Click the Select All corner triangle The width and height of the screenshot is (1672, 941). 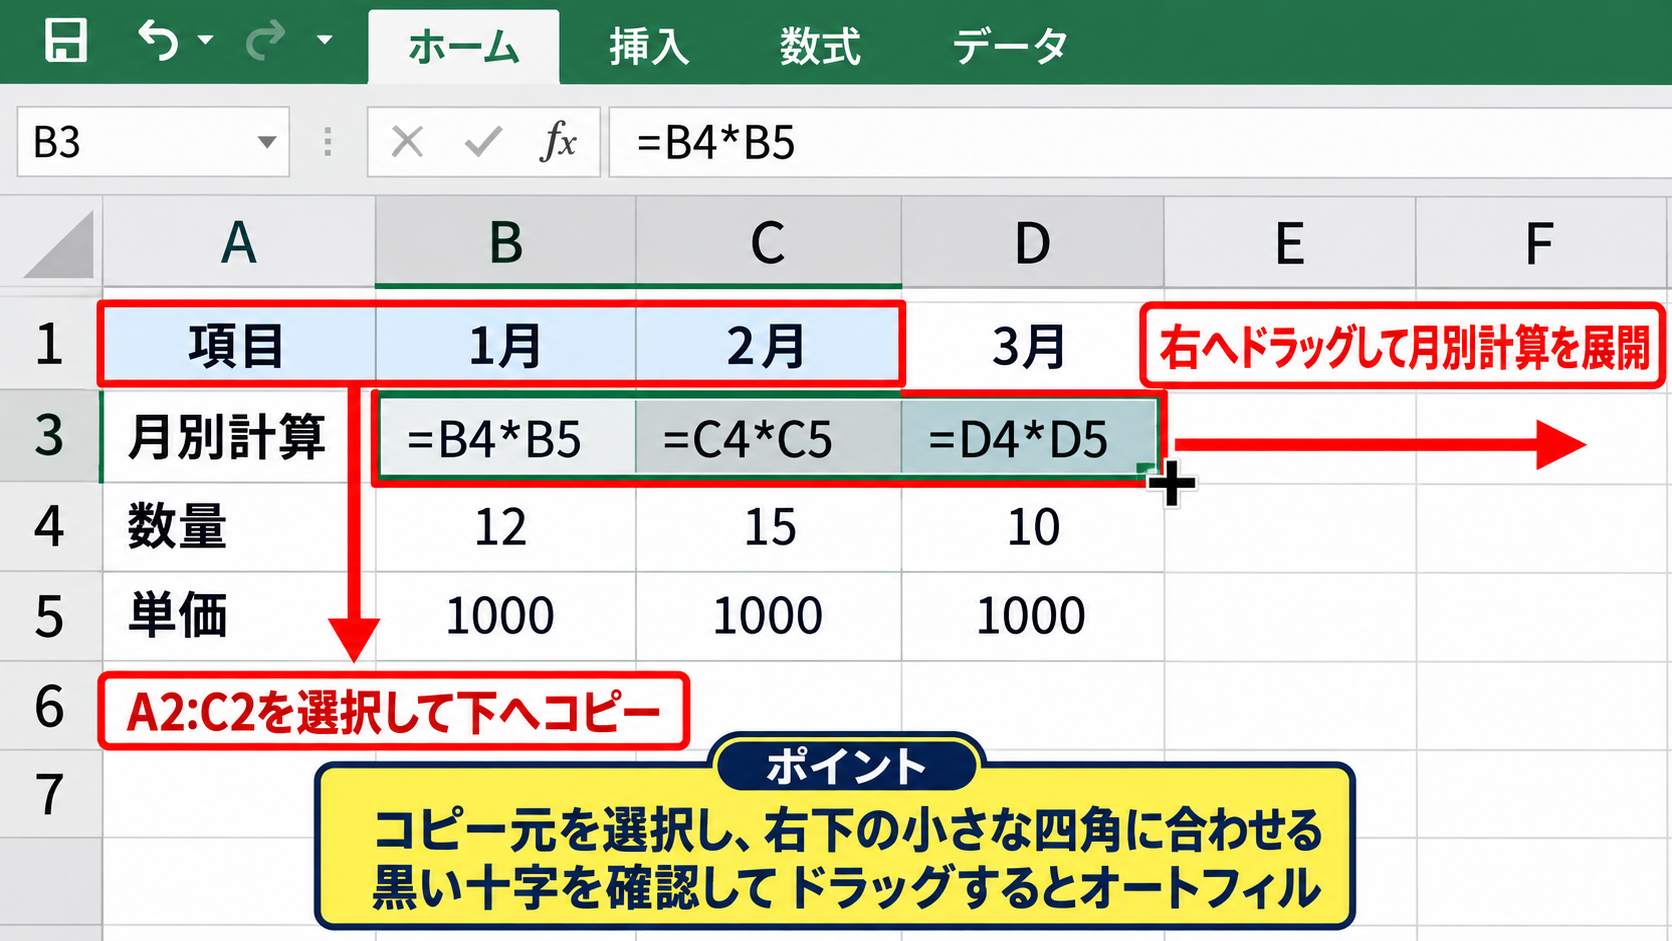click(60, 243)
